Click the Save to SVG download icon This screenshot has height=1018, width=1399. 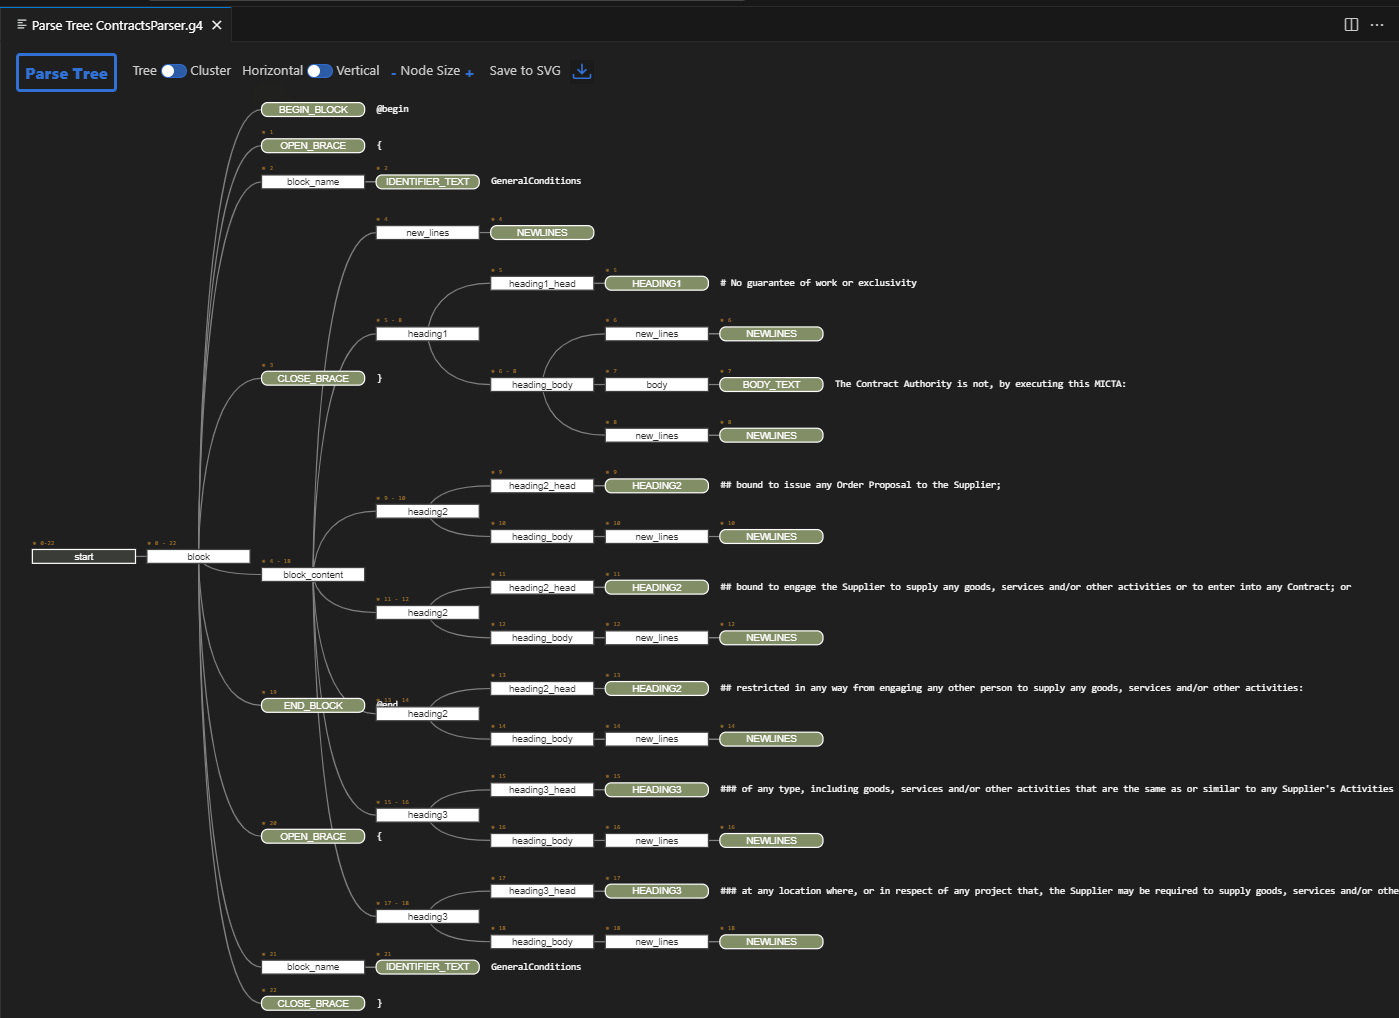point(582,71)
